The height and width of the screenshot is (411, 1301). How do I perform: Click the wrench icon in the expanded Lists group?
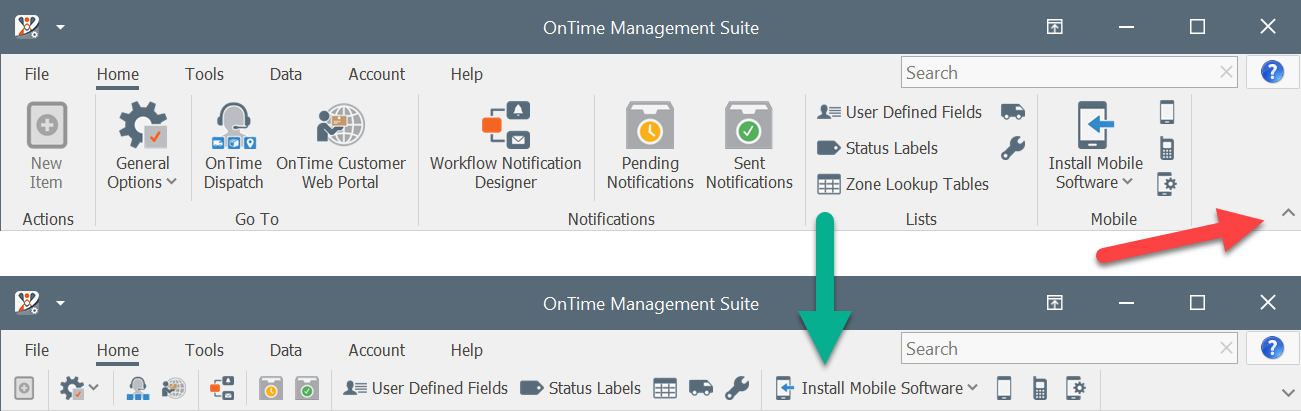1012,148
